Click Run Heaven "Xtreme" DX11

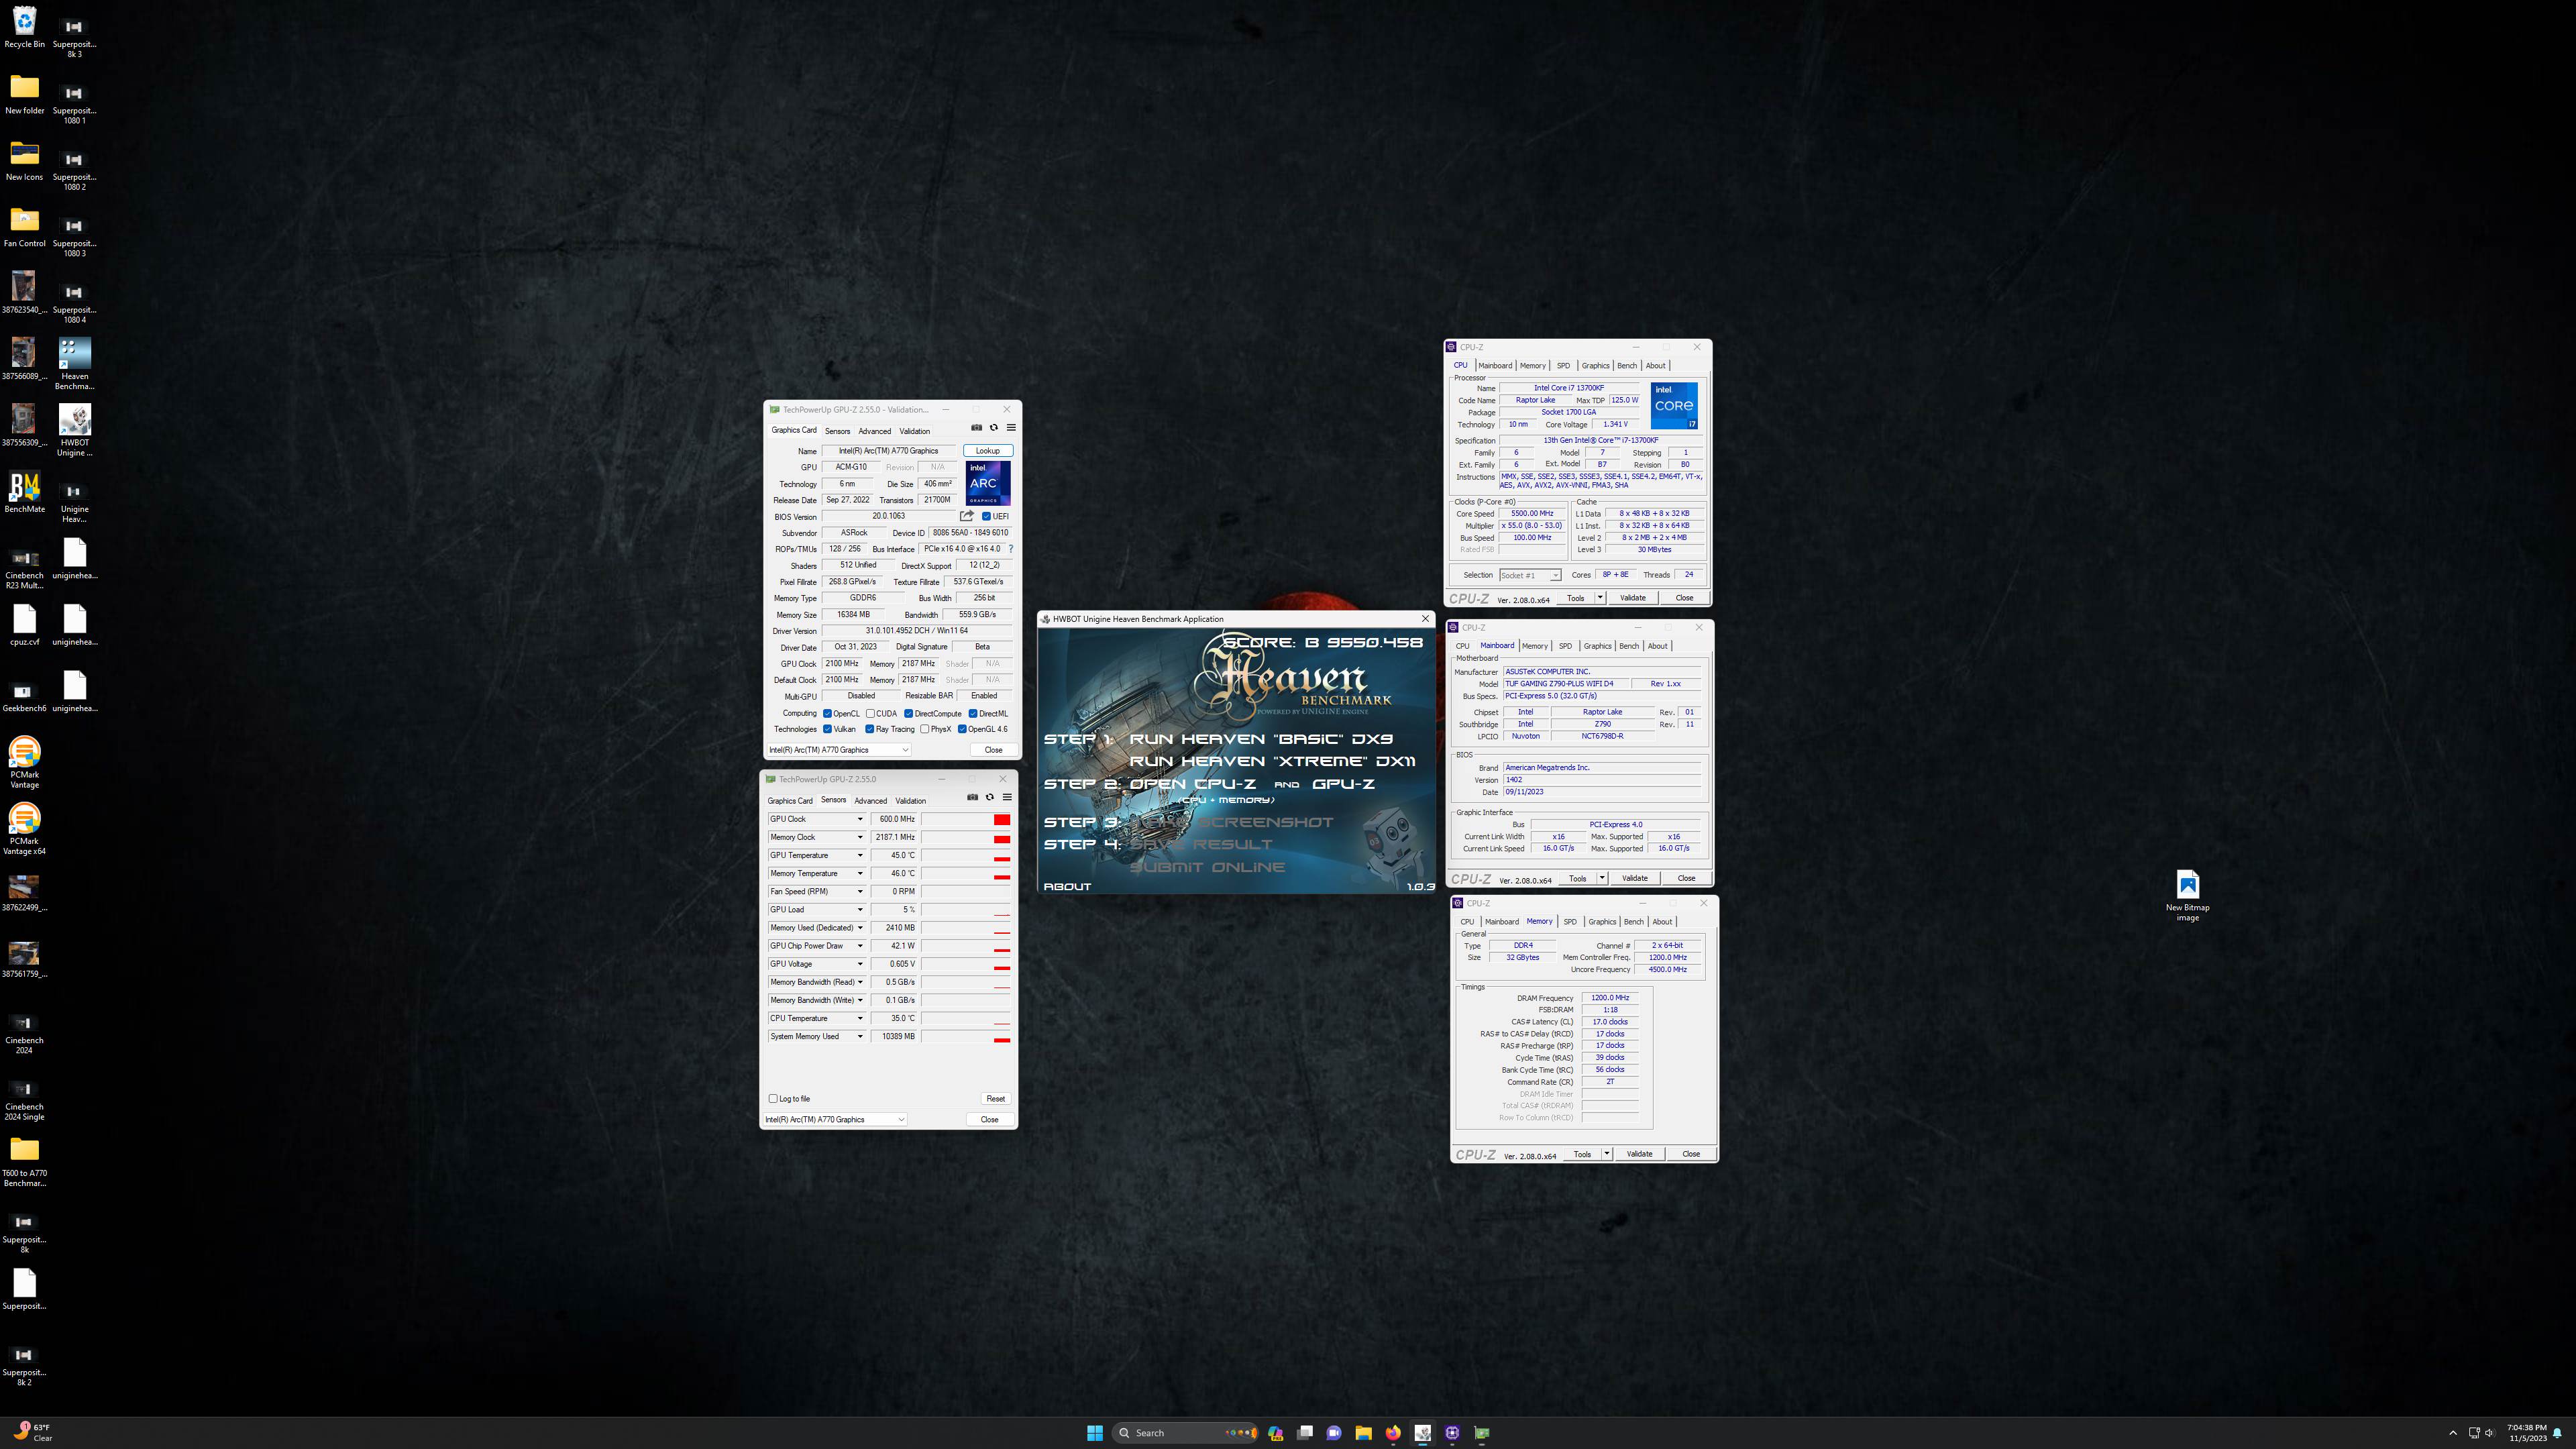pos(1272,761)
